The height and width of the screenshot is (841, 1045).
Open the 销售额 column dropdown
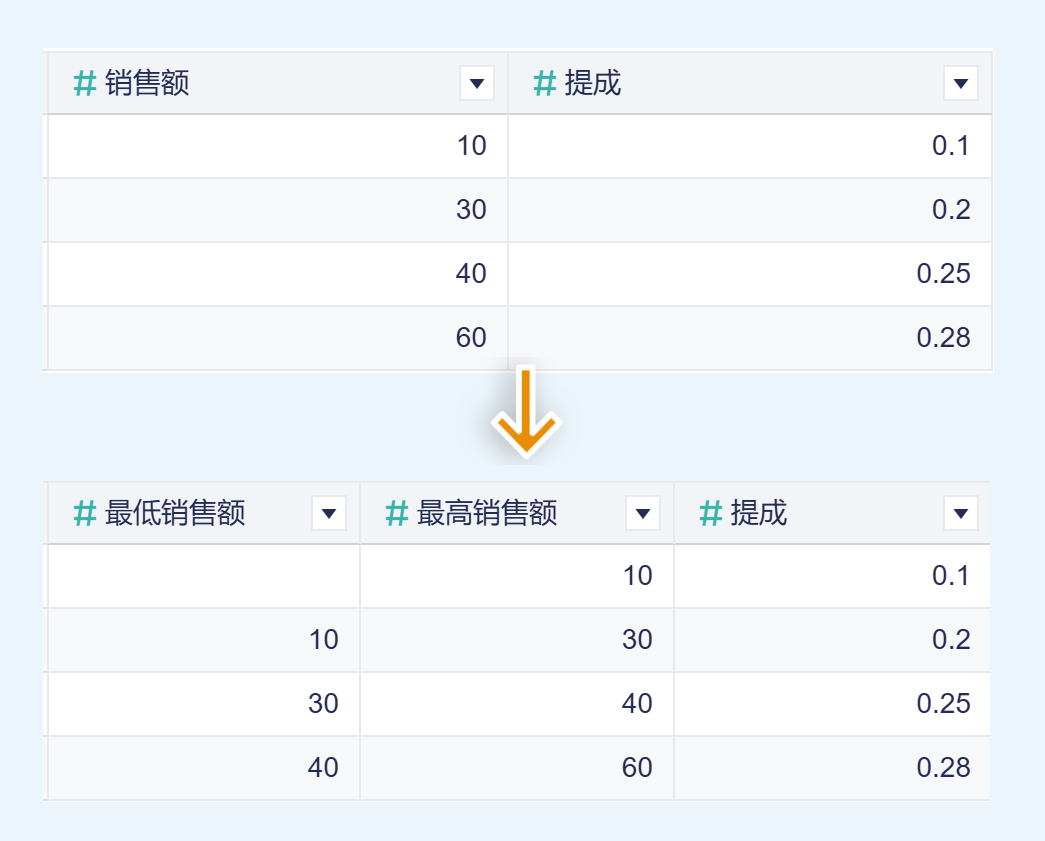pos(477,84)
